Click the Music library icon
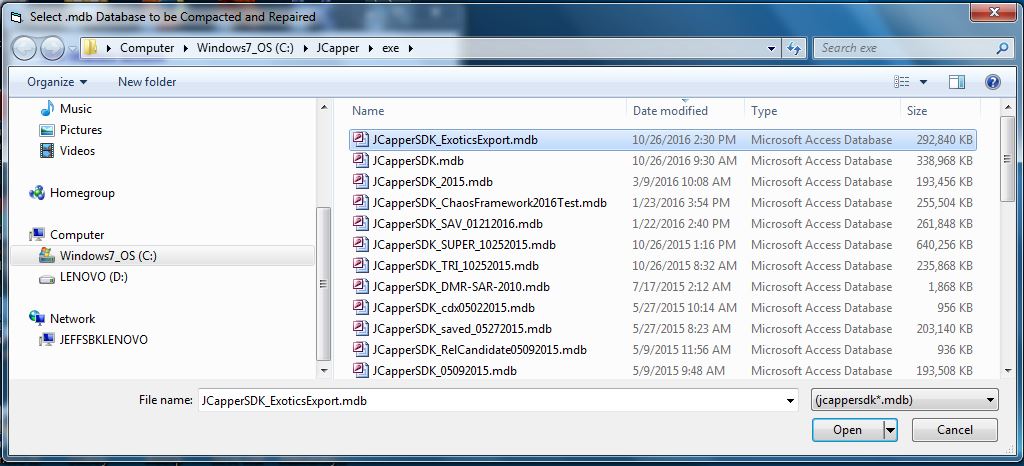1024x466 pixels. point(47,109)
